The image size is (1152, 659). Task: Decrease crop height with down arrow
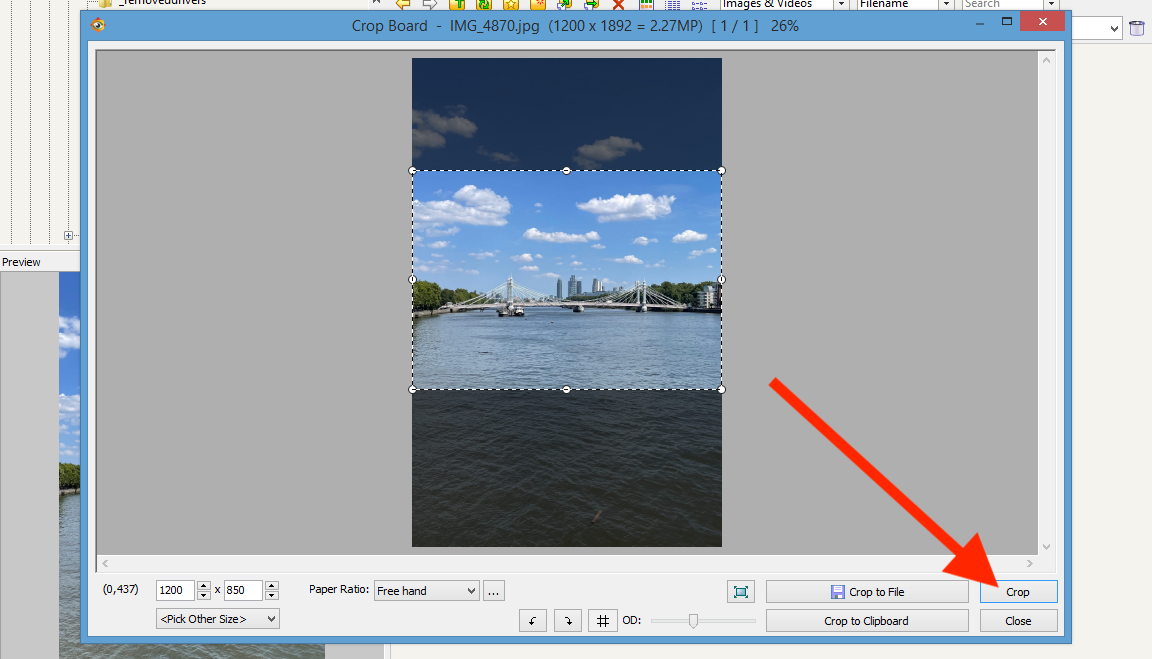(272, 595)
